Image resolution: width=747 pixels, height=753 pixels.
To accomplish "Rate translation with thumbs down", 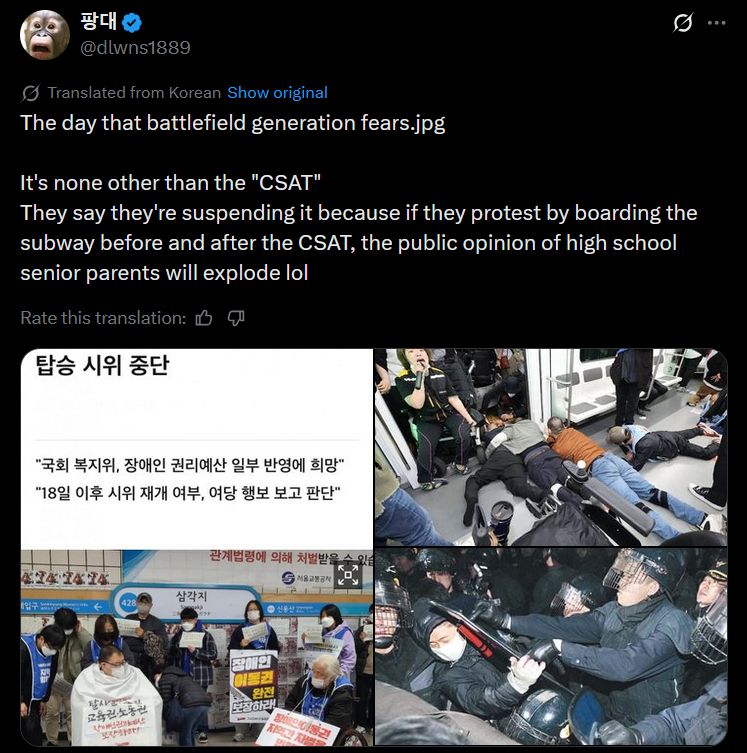I will click(236, 318).
